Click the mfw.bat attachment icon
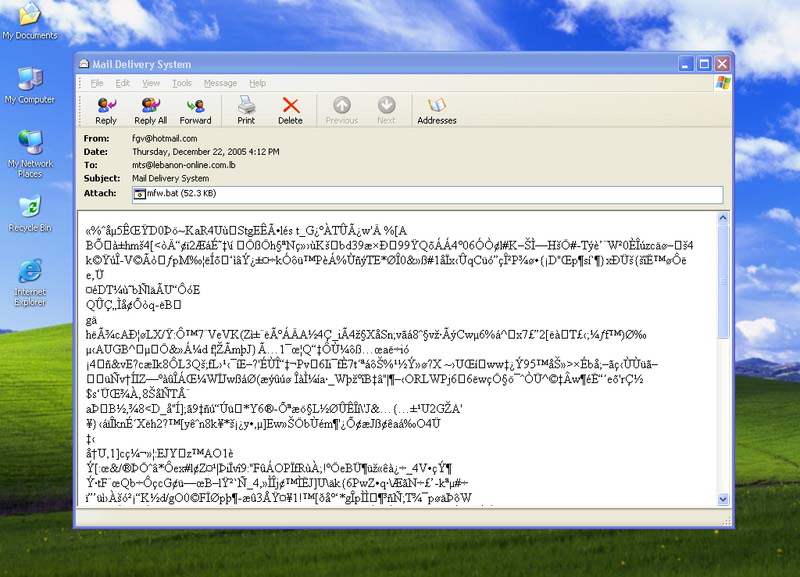This screenshot has height=577, width=800. [139, 194]
